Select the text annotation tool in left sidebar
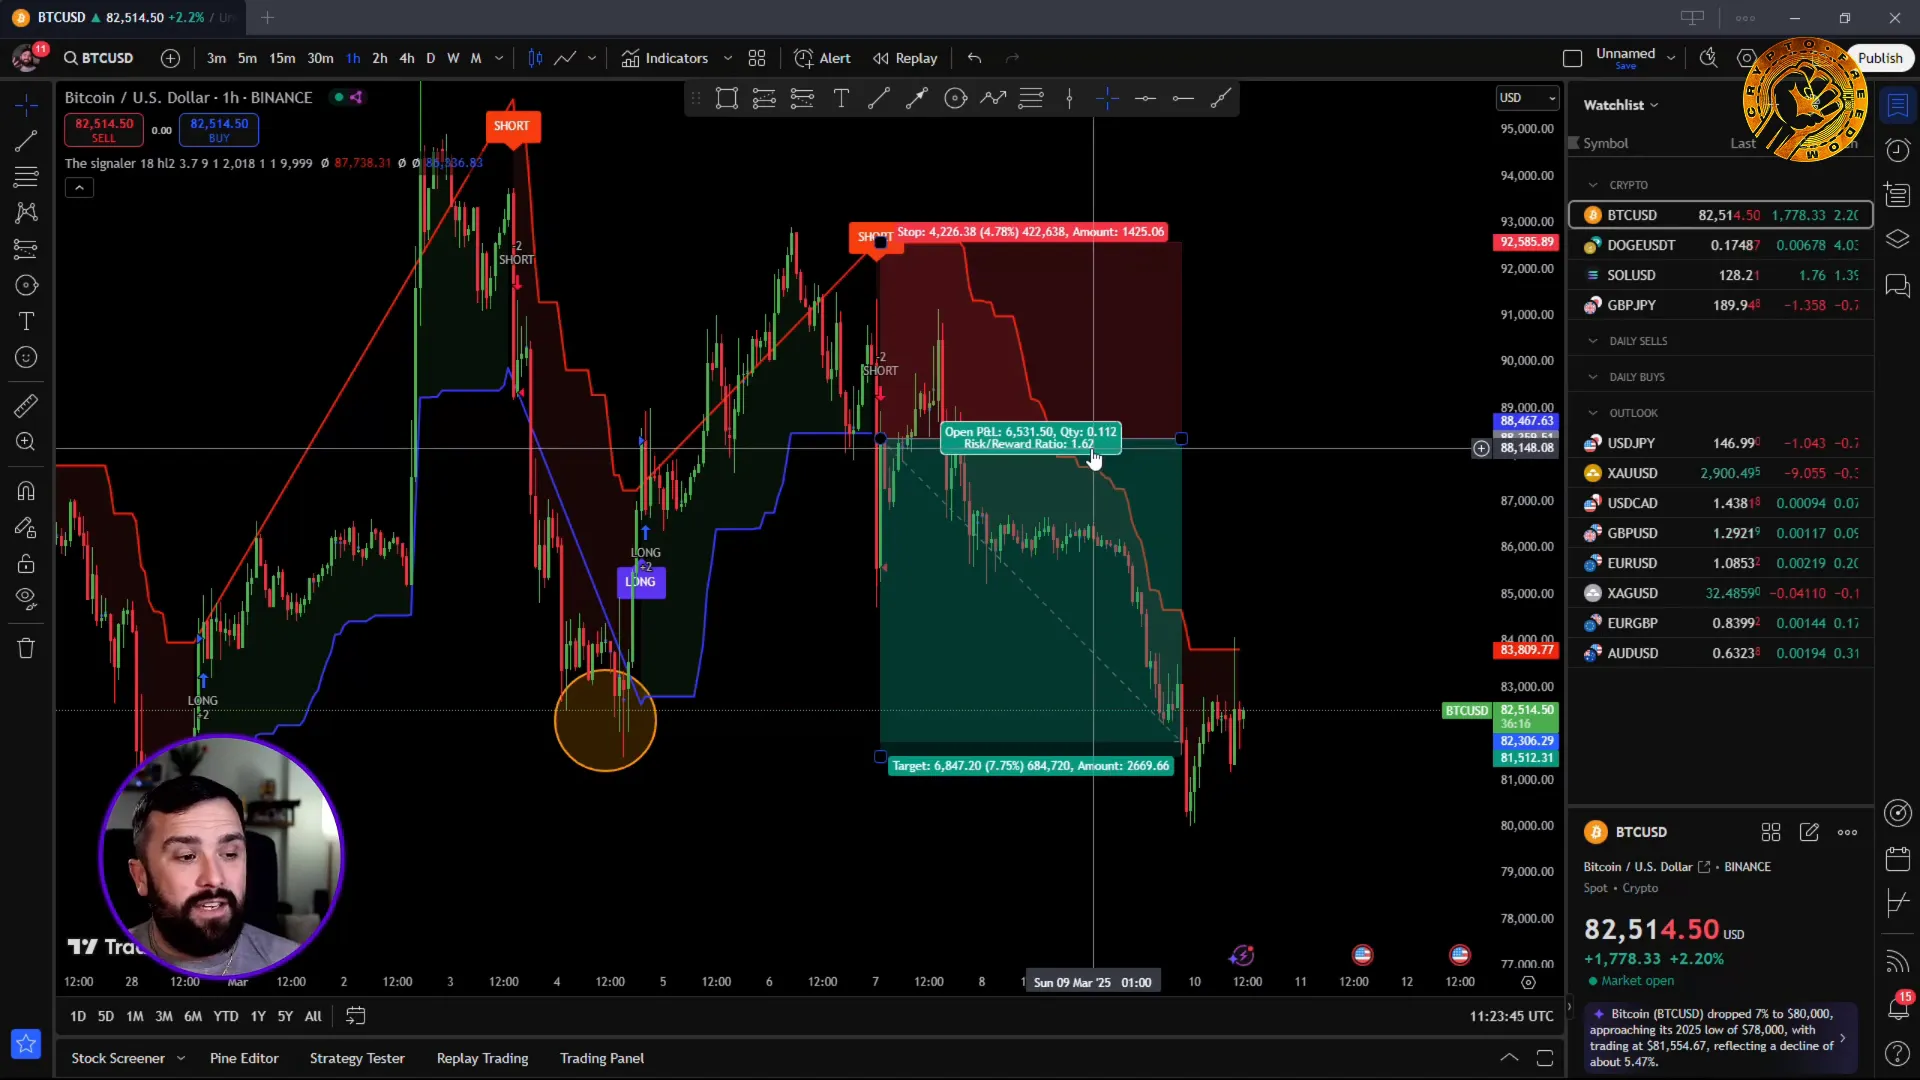The height and width of the screenshot is (1080, 1920). pyautogui.click(x=26, y=321)
